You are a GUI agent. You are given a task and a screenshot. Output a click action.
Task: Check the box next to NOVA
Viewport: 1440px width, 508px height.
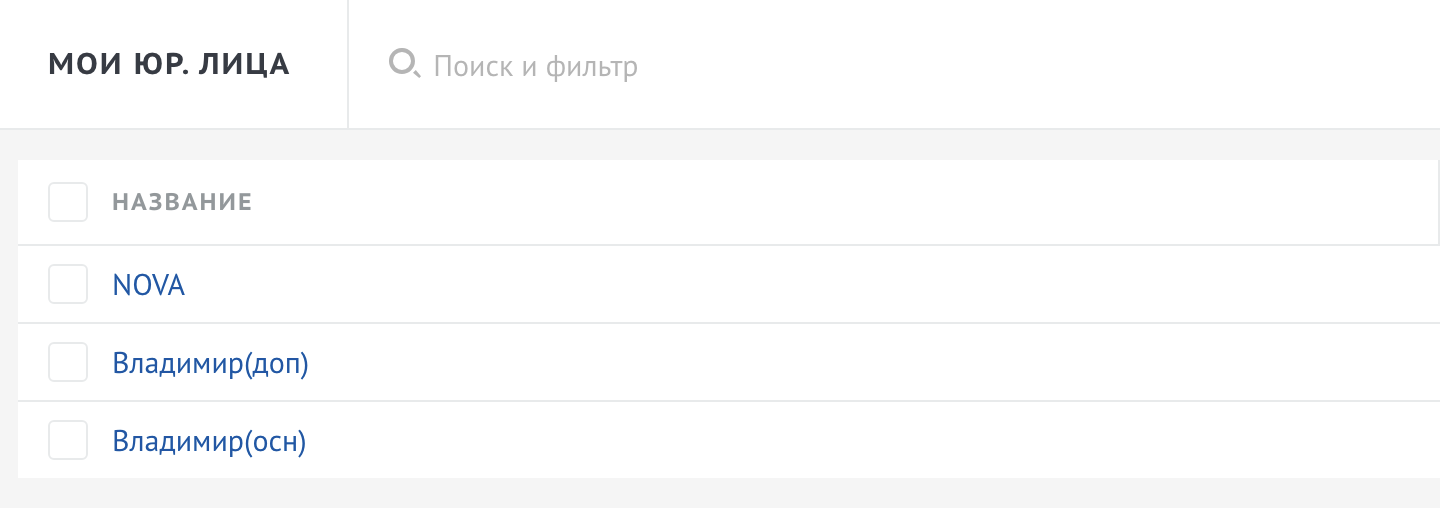pyautogui.click(x=68, y=284)
